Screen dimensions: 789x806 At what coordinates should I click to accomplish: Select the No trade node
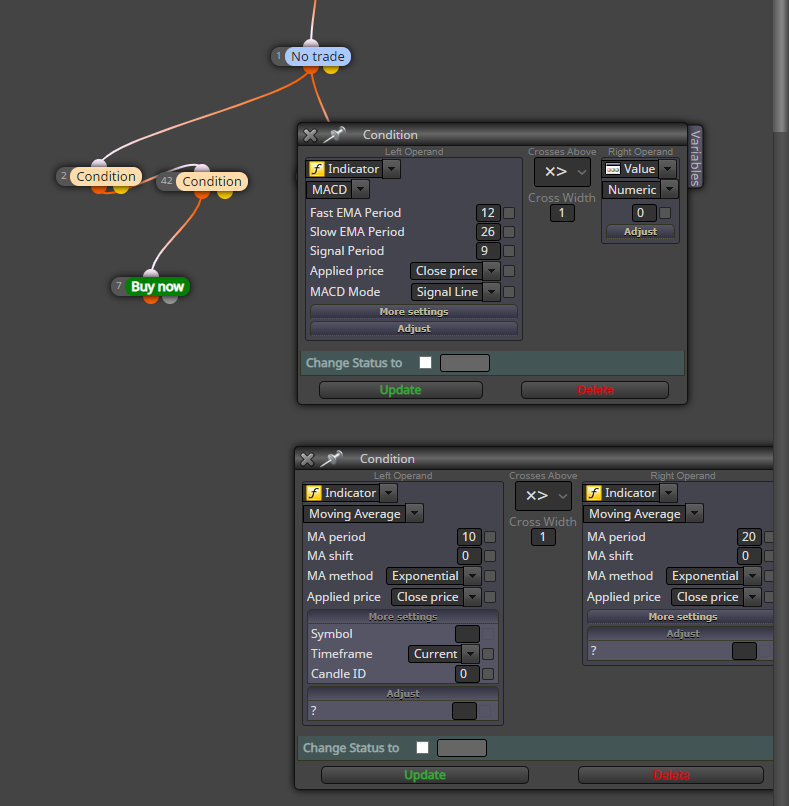pyautogui.click(x=318, y=57)
